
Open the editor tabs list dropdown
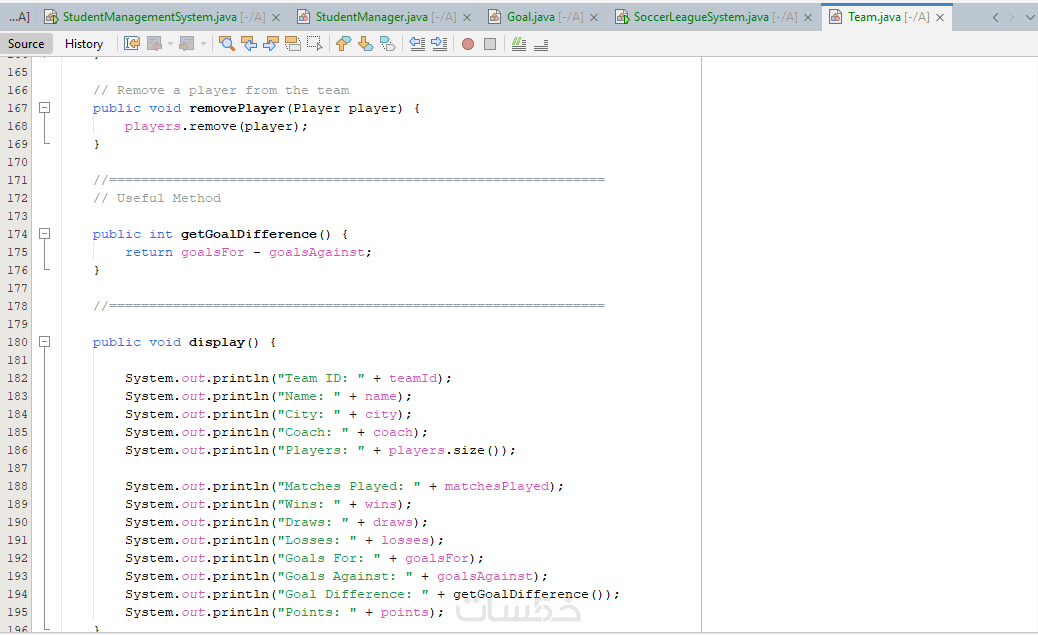(x=1029, y=17)
